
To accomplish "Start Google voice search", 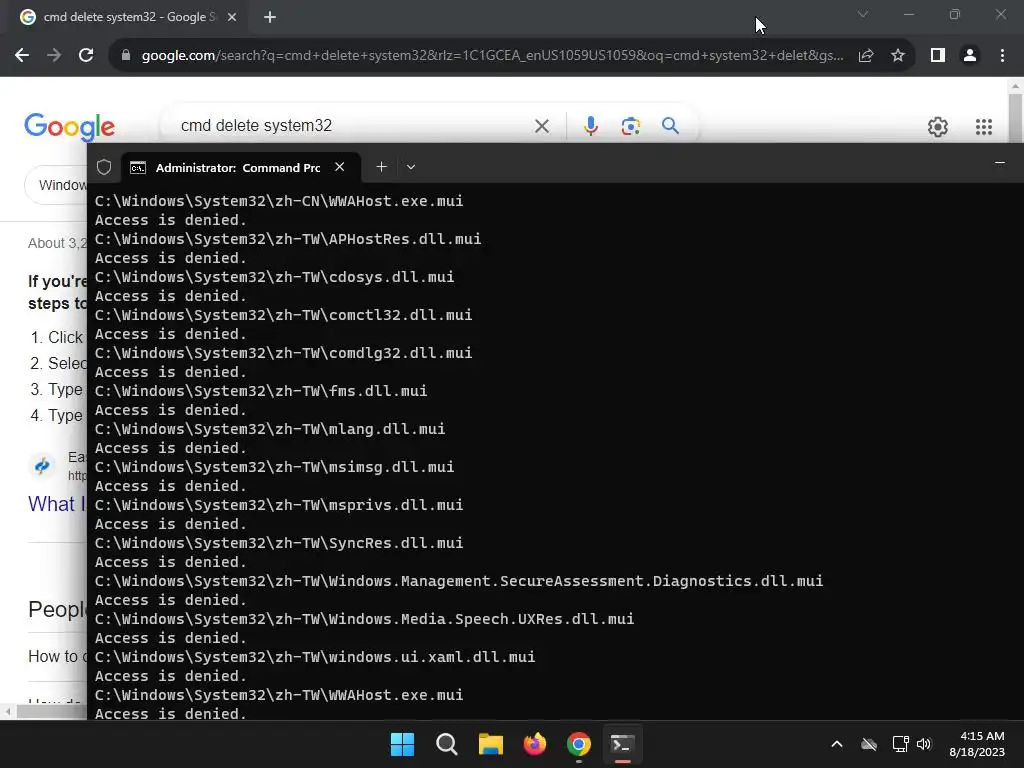I will pyautogui.click(x=590, y=126).
